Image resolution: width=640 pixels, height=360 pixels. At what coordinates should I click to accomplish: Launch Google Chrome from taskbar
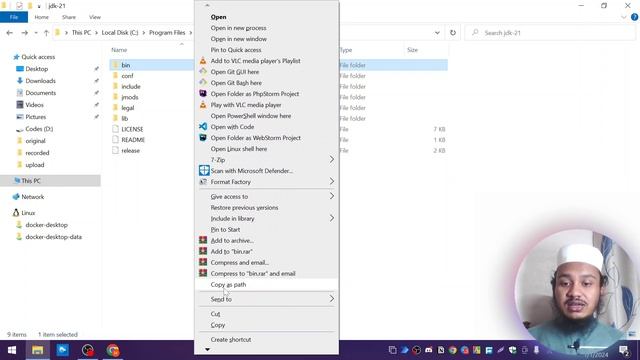point(113,350)
